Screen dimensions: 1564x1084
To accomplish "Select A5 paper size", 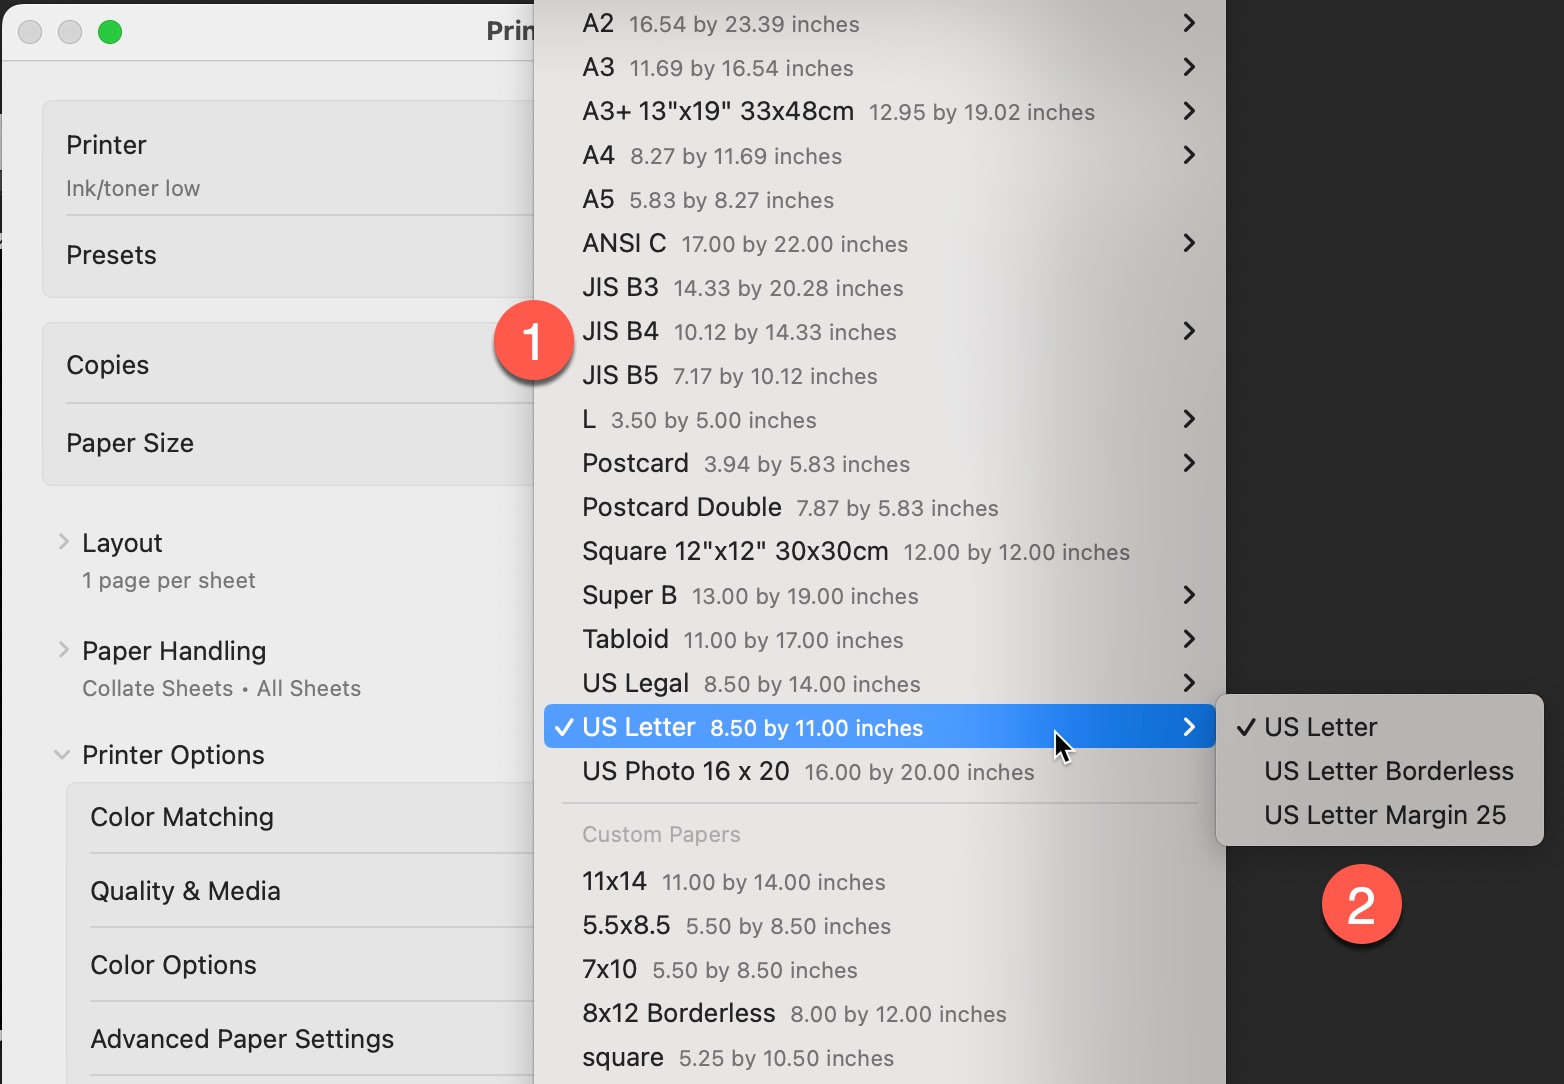I will (707, 200).
